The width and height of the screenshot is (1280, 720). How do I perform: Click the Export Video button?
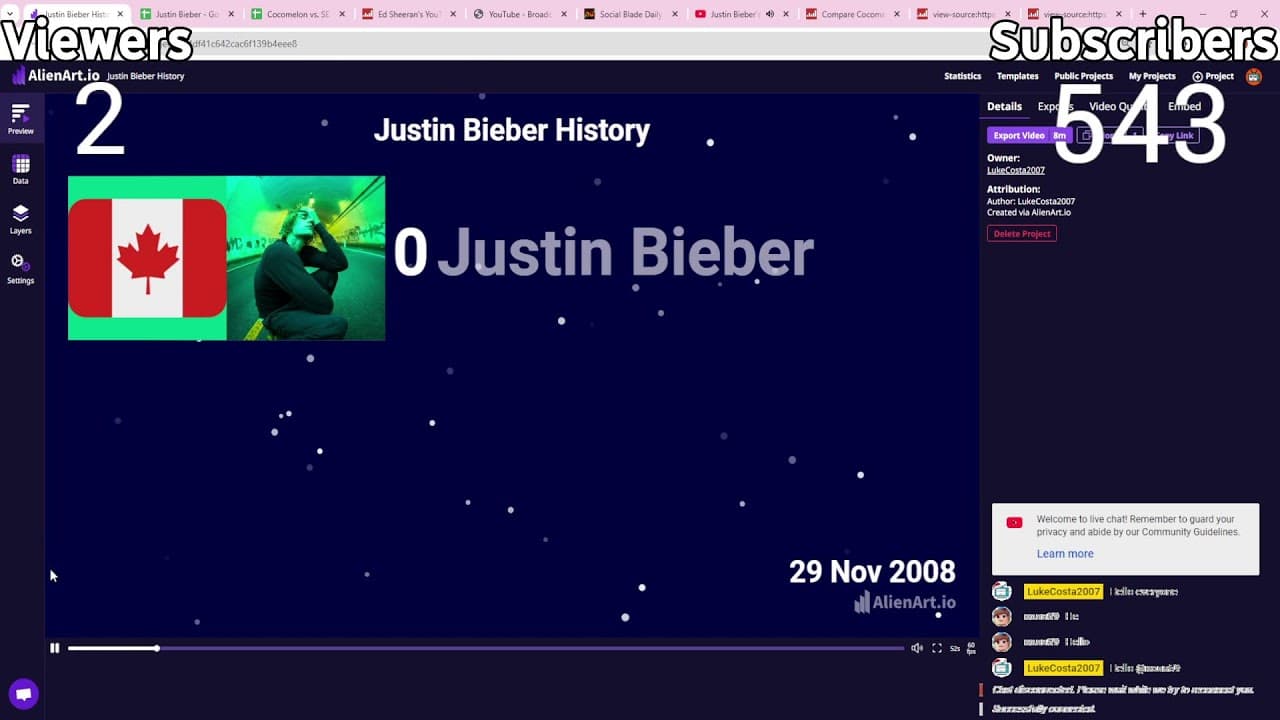coord(1028,135)
